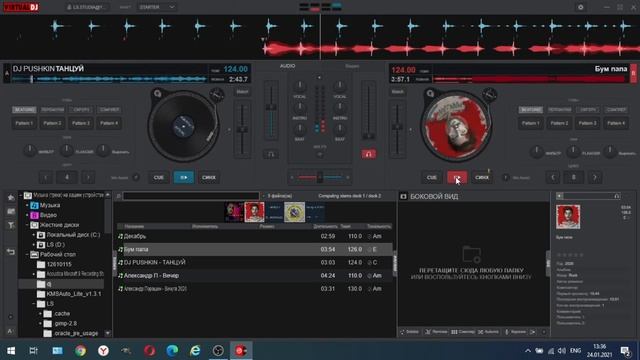Click SYNC button on left deck
The height and width of the screenshot is (360, 640).
209,177
